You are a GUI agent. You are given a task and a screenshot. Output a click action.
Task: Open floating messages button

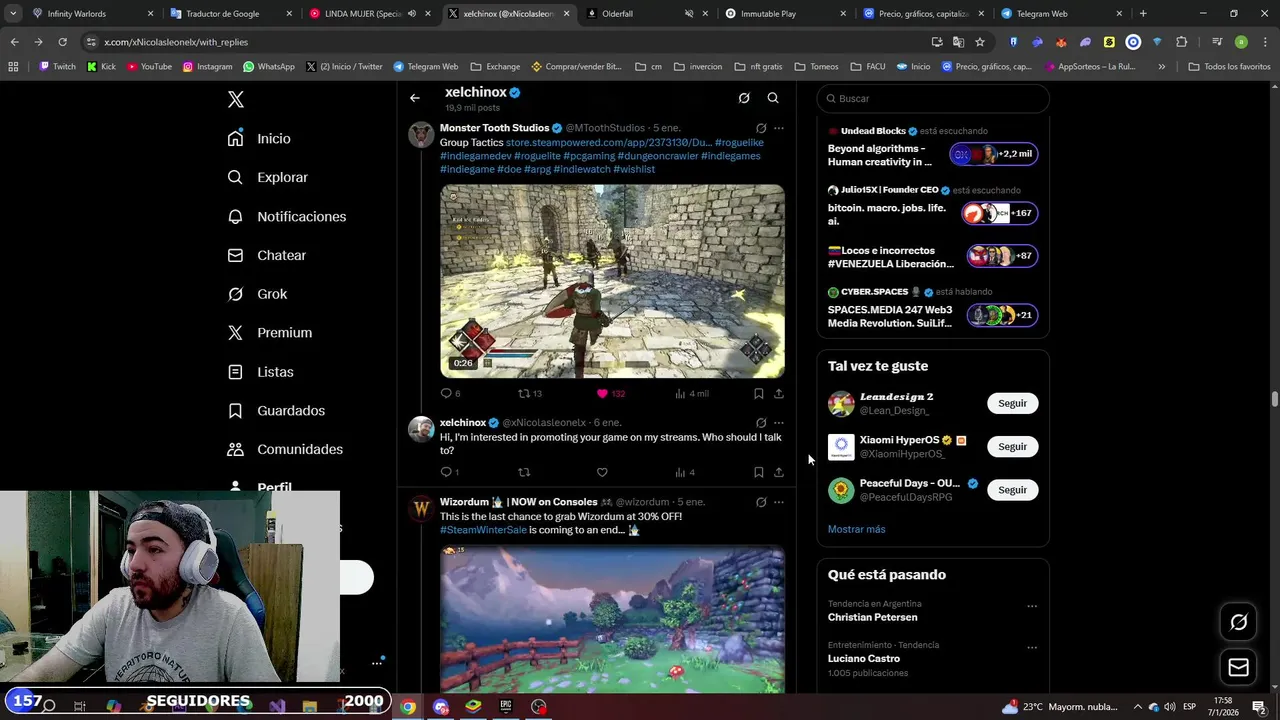coord(1238,667)
